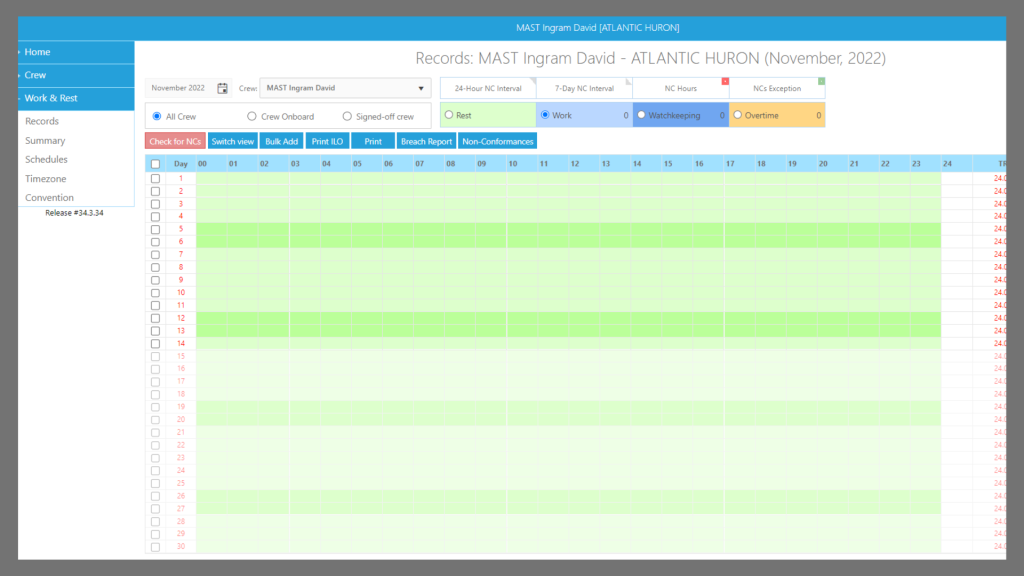Click day 6 hour 10 grid cell
This screenshot has height=576, width=1024.
coord(522,242)
